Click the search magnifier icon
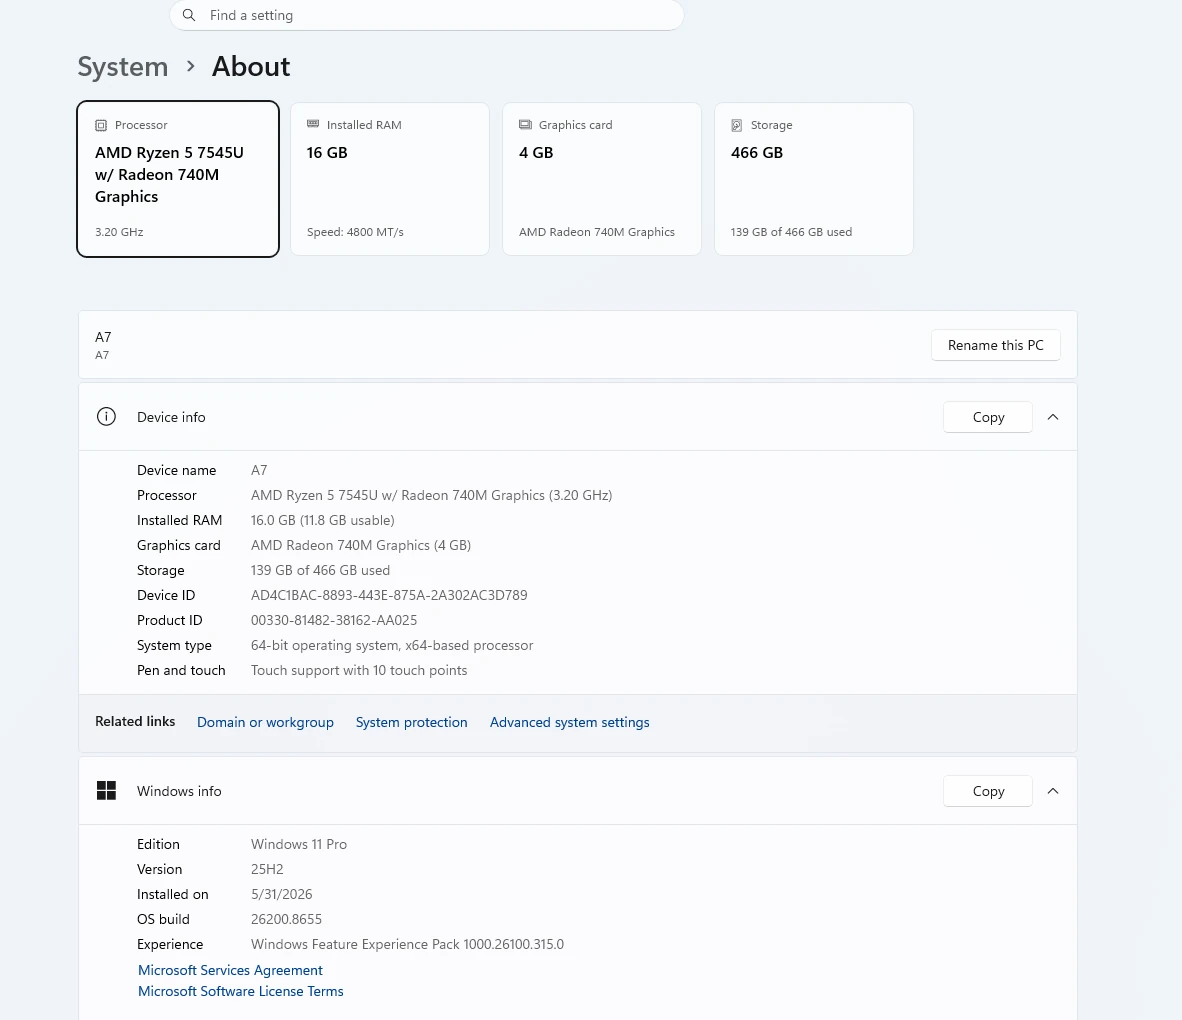This screenshot has height=1020, width=1182. point(189,15)
